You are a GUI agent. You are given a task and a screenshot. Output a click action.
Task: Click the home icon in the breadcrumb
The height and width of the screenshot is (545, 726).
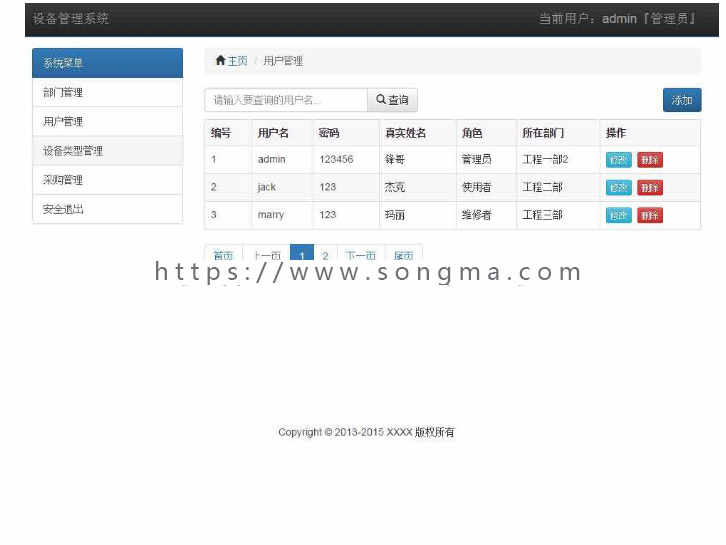(x=220, y=60)
